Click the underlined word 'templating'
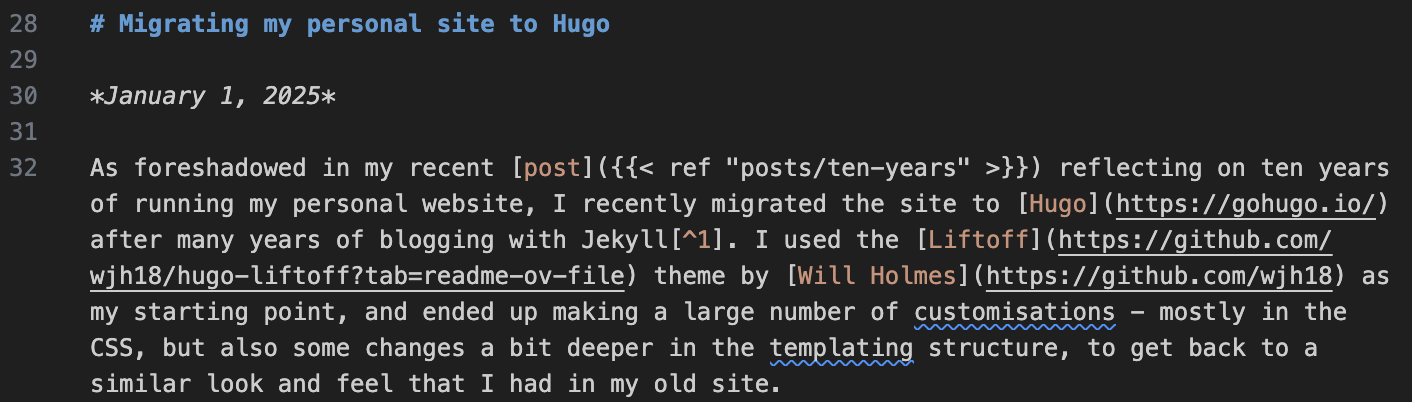1412x402 pixels. pyautogui.click(x=842, y=348)
